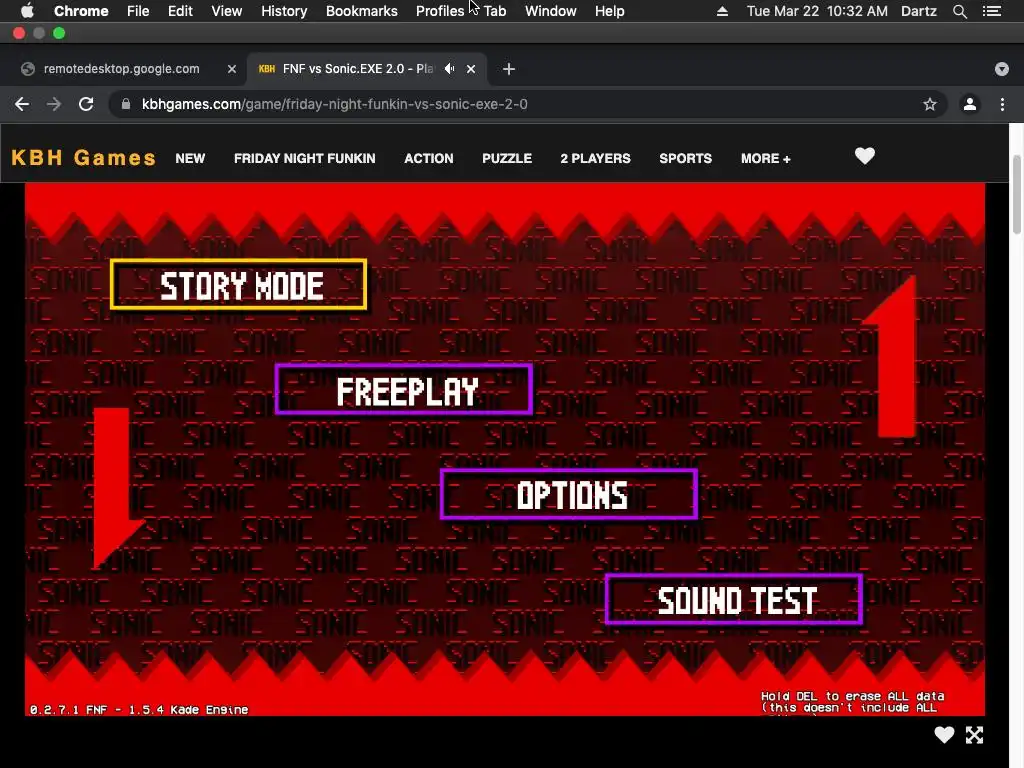This screenshot has height=768, width=1024.
Task: Open the Chrome menu
Action: (x=81, y=11)
